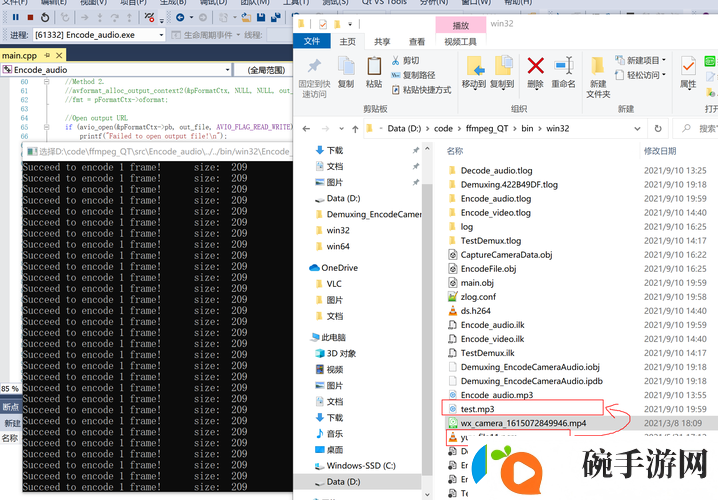Collapse the code block at line 65
The width and height of the screenshot is (718, 500).
(x=46, y=127)
